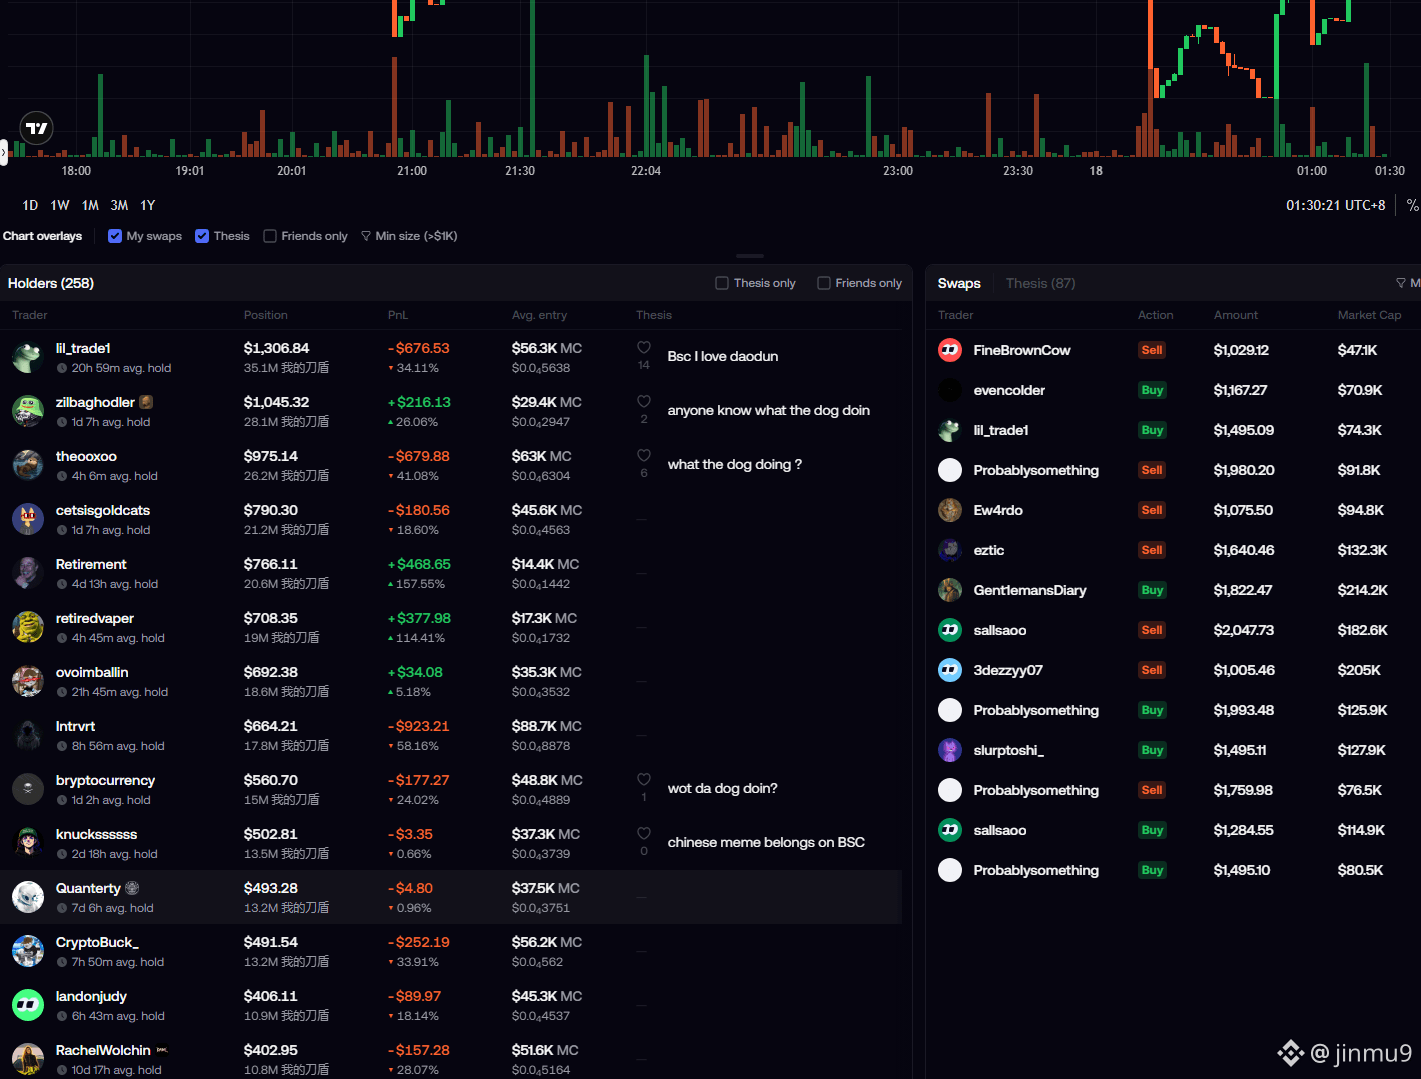Toggle the Thesis chart overlay checkbox
Screen dimensions: 1421x1079
(x=202, y=236)
